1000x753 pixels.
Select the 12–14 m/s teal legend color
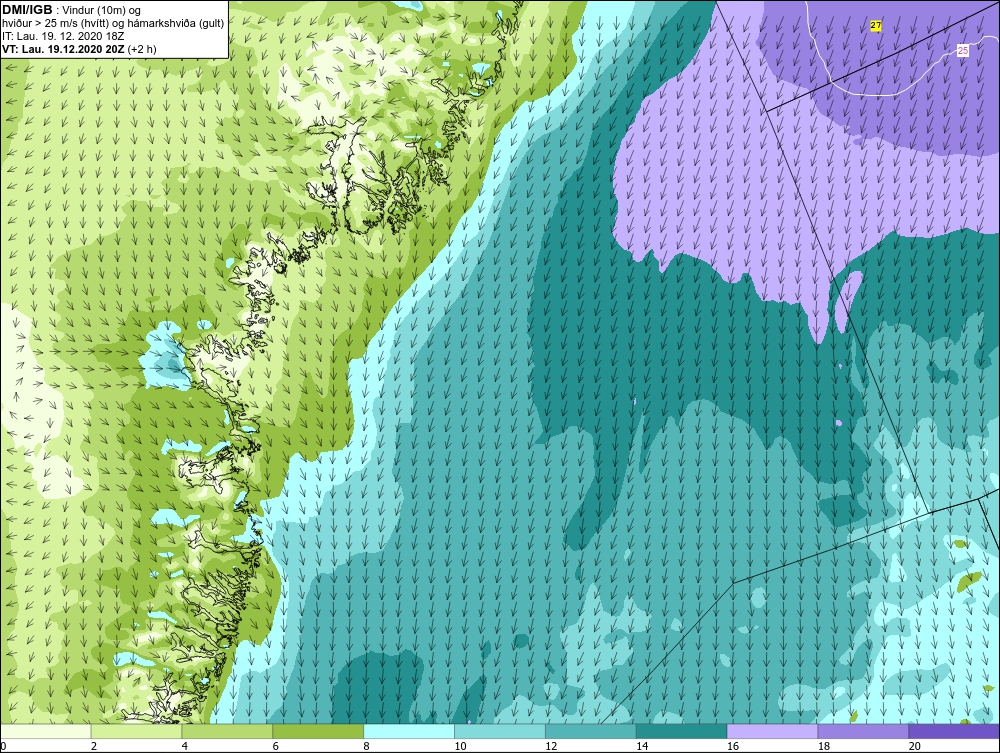coord(591,731)
